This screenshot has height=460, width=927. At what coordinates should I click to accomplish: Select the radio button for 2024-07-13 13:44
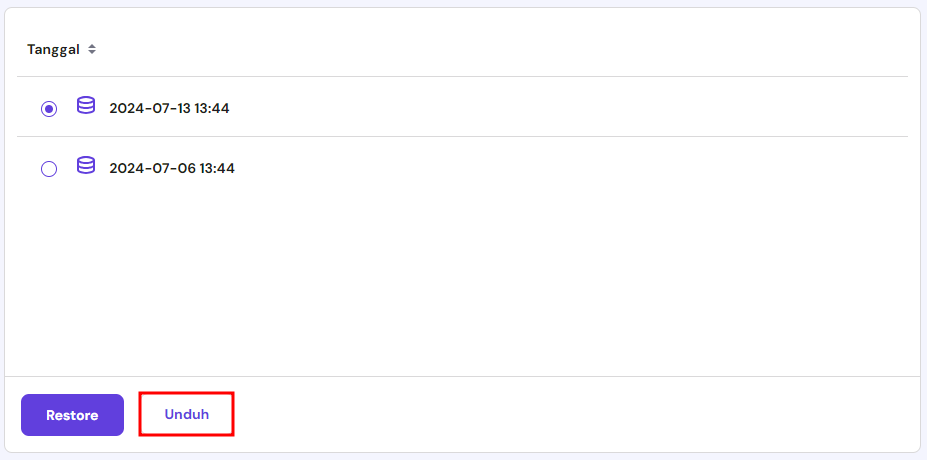coord(49,109)
